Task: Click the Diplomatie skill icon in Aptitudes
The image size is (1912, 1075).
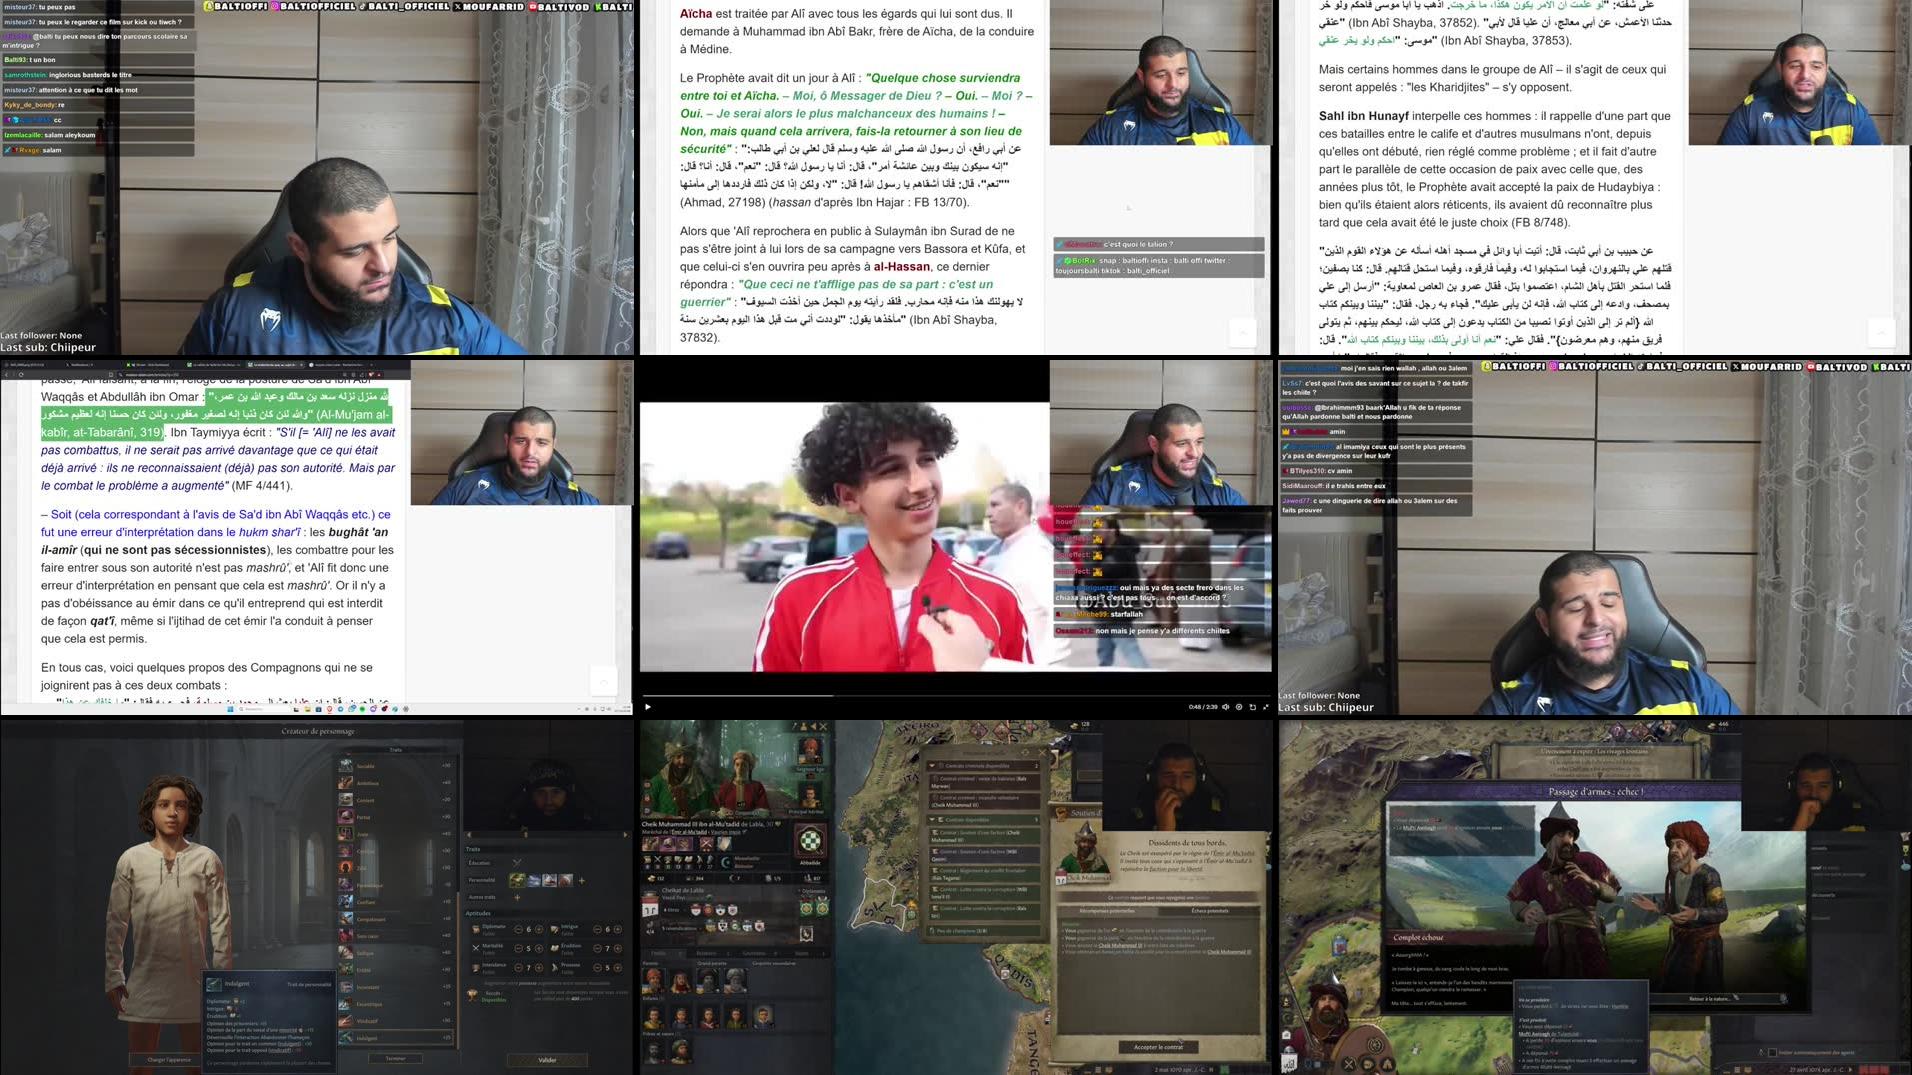Action: tap(477, 929)
